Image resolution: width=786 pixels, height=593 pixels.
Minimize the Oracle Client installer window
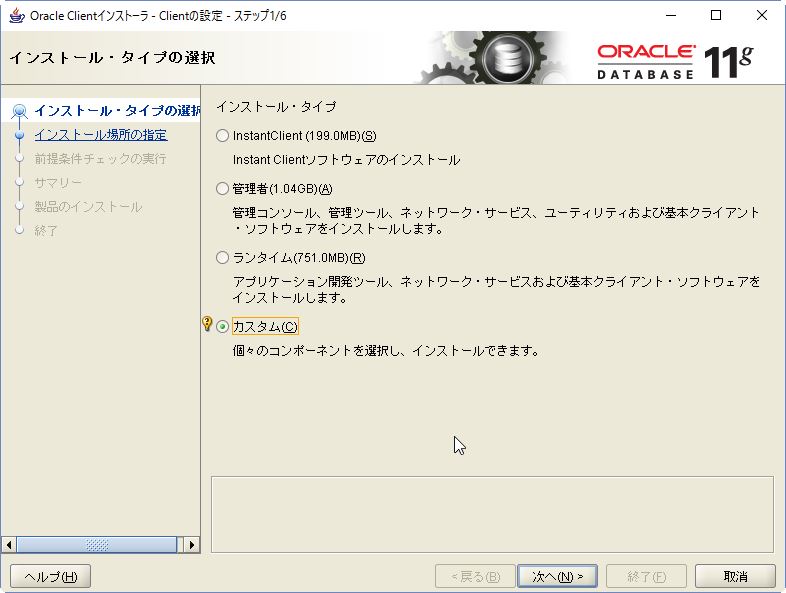click(x=671, y=16)
